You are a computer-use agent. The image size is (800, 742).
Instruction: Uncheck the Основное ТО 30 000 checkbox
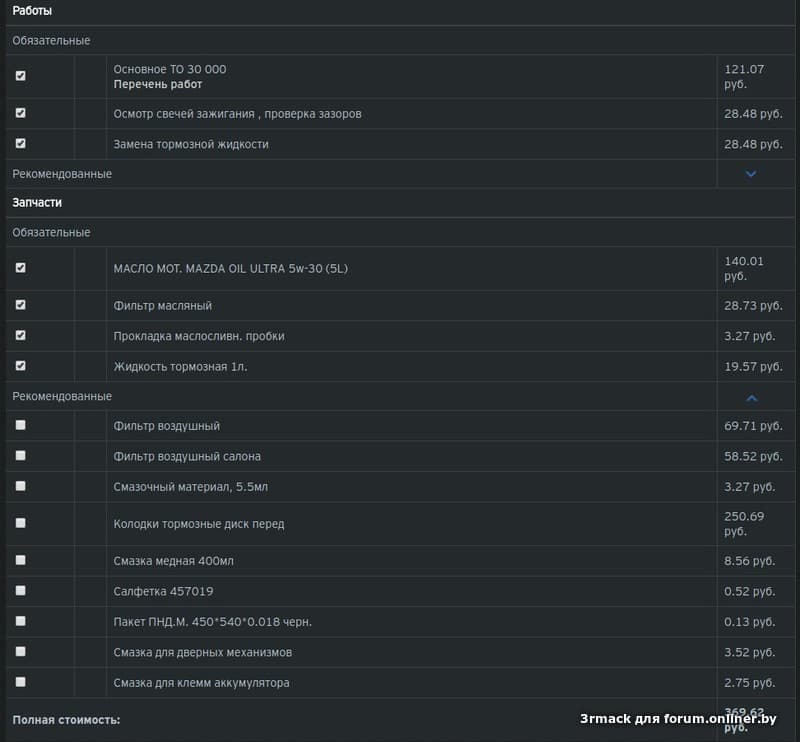pyautogui.click(x=21, y=76)
